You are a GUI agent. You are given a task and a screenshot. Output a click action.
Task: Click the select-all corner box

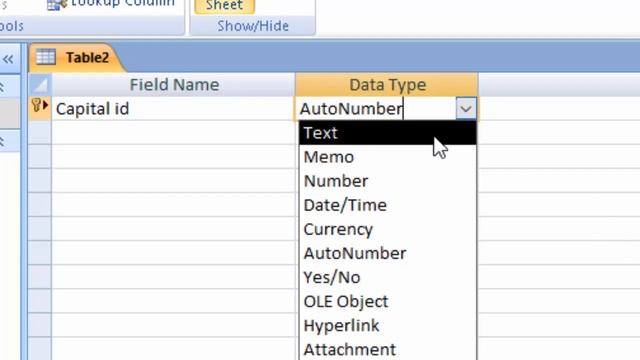(x=40, y=85)
